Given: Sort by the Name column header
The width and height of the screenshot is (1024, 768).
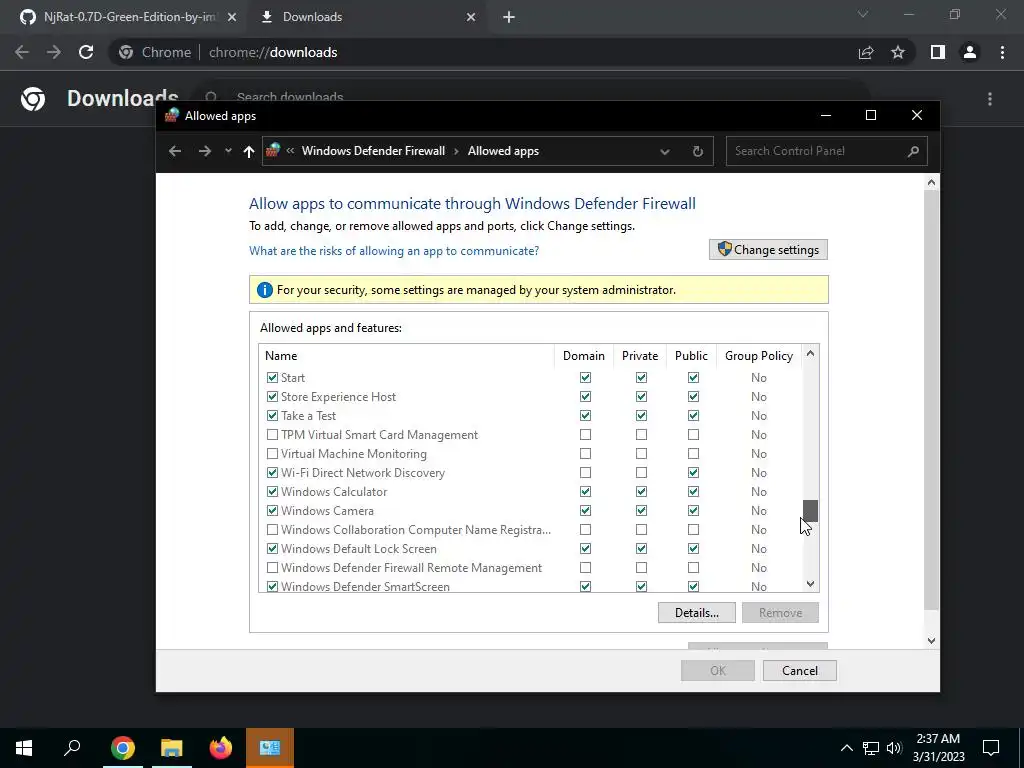Looking at the screenshot, I should point(407,356).
